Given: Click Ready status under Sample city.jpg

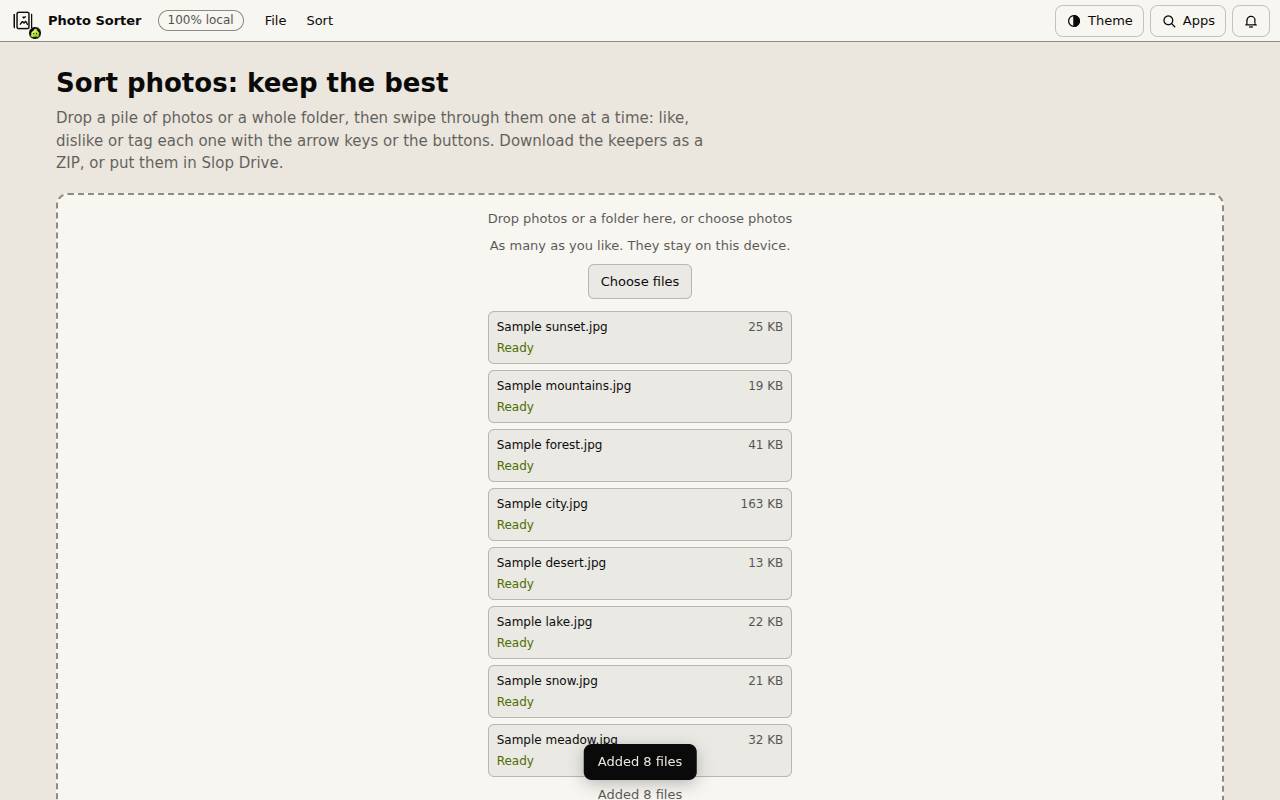Looking at the screenshot, I should tap(515, 525).
